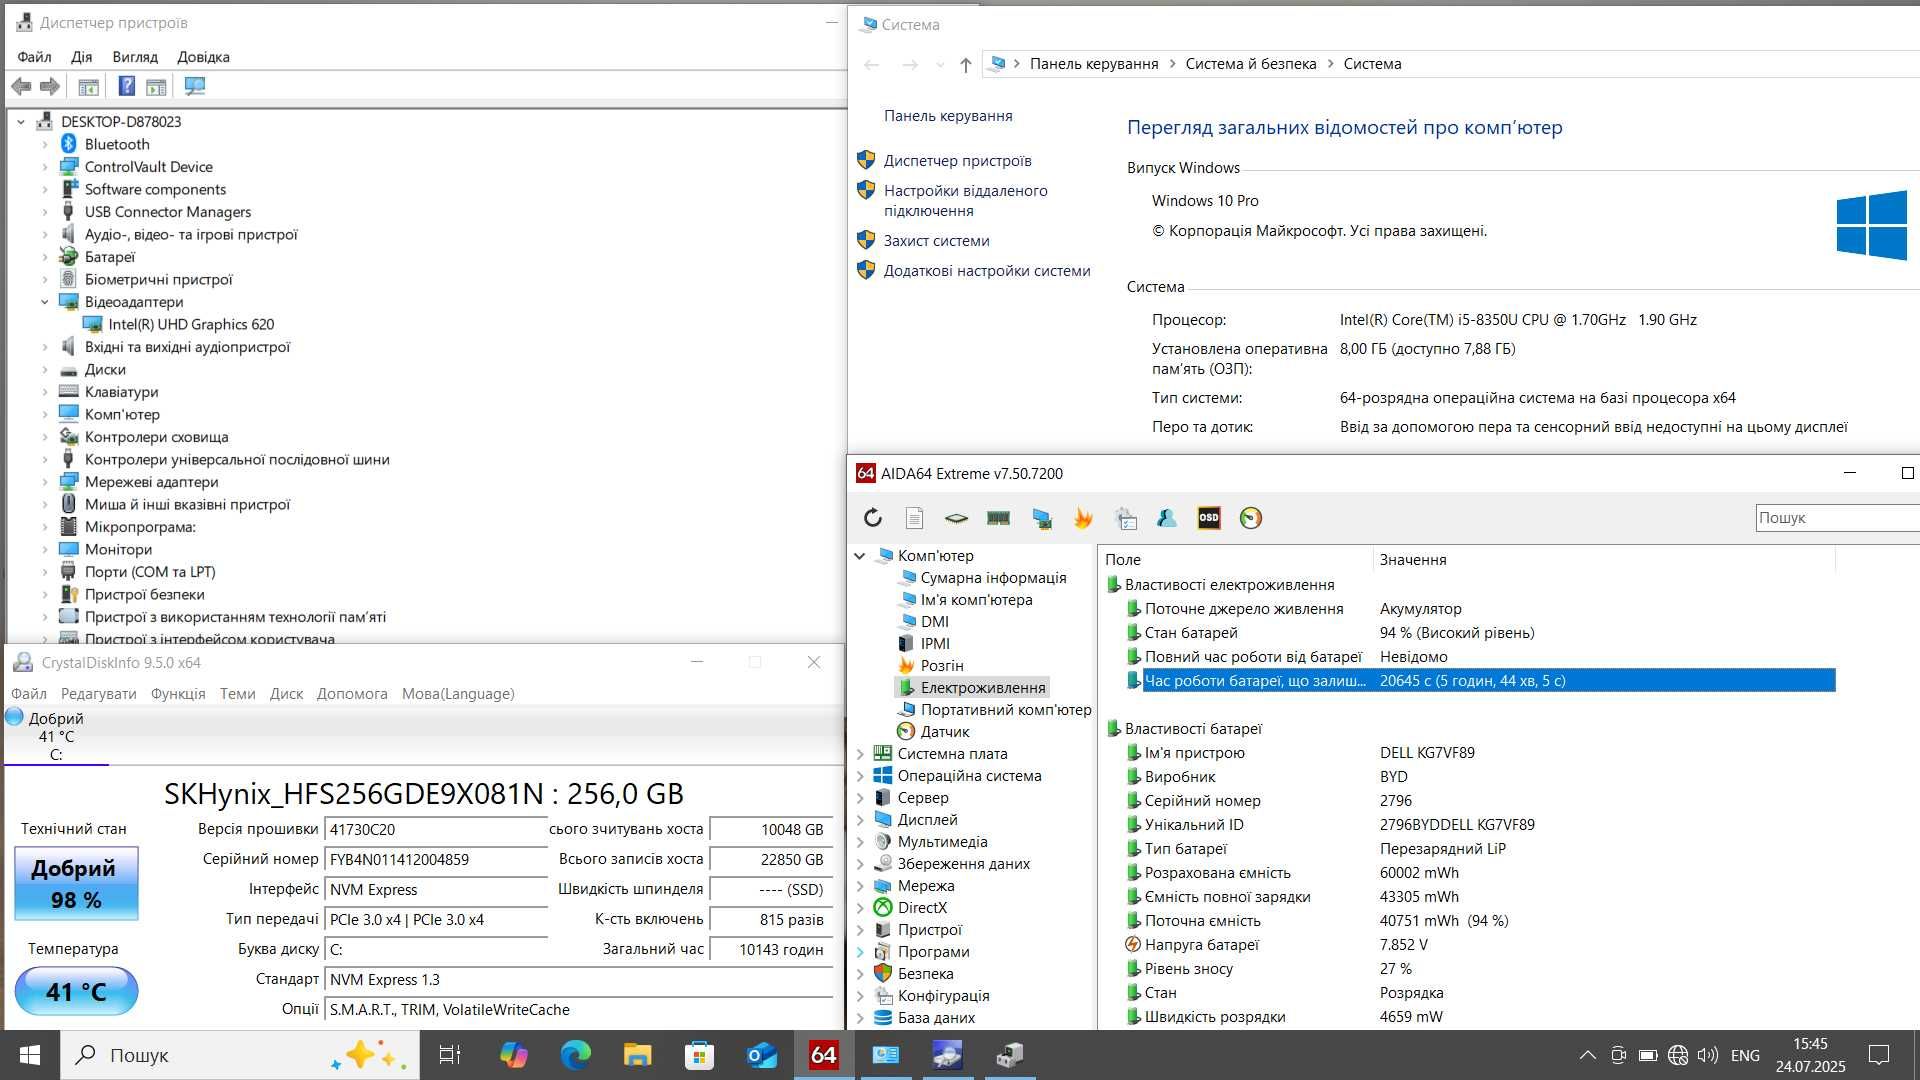Click the Task View taskbar icon

click(x=450, y=1055)
